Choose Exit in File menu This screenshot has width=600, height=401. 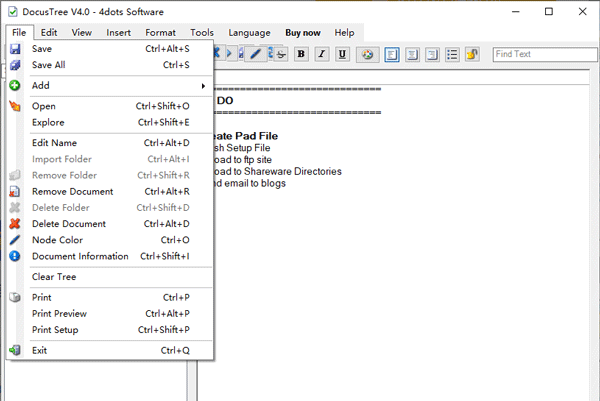(110, 350)
